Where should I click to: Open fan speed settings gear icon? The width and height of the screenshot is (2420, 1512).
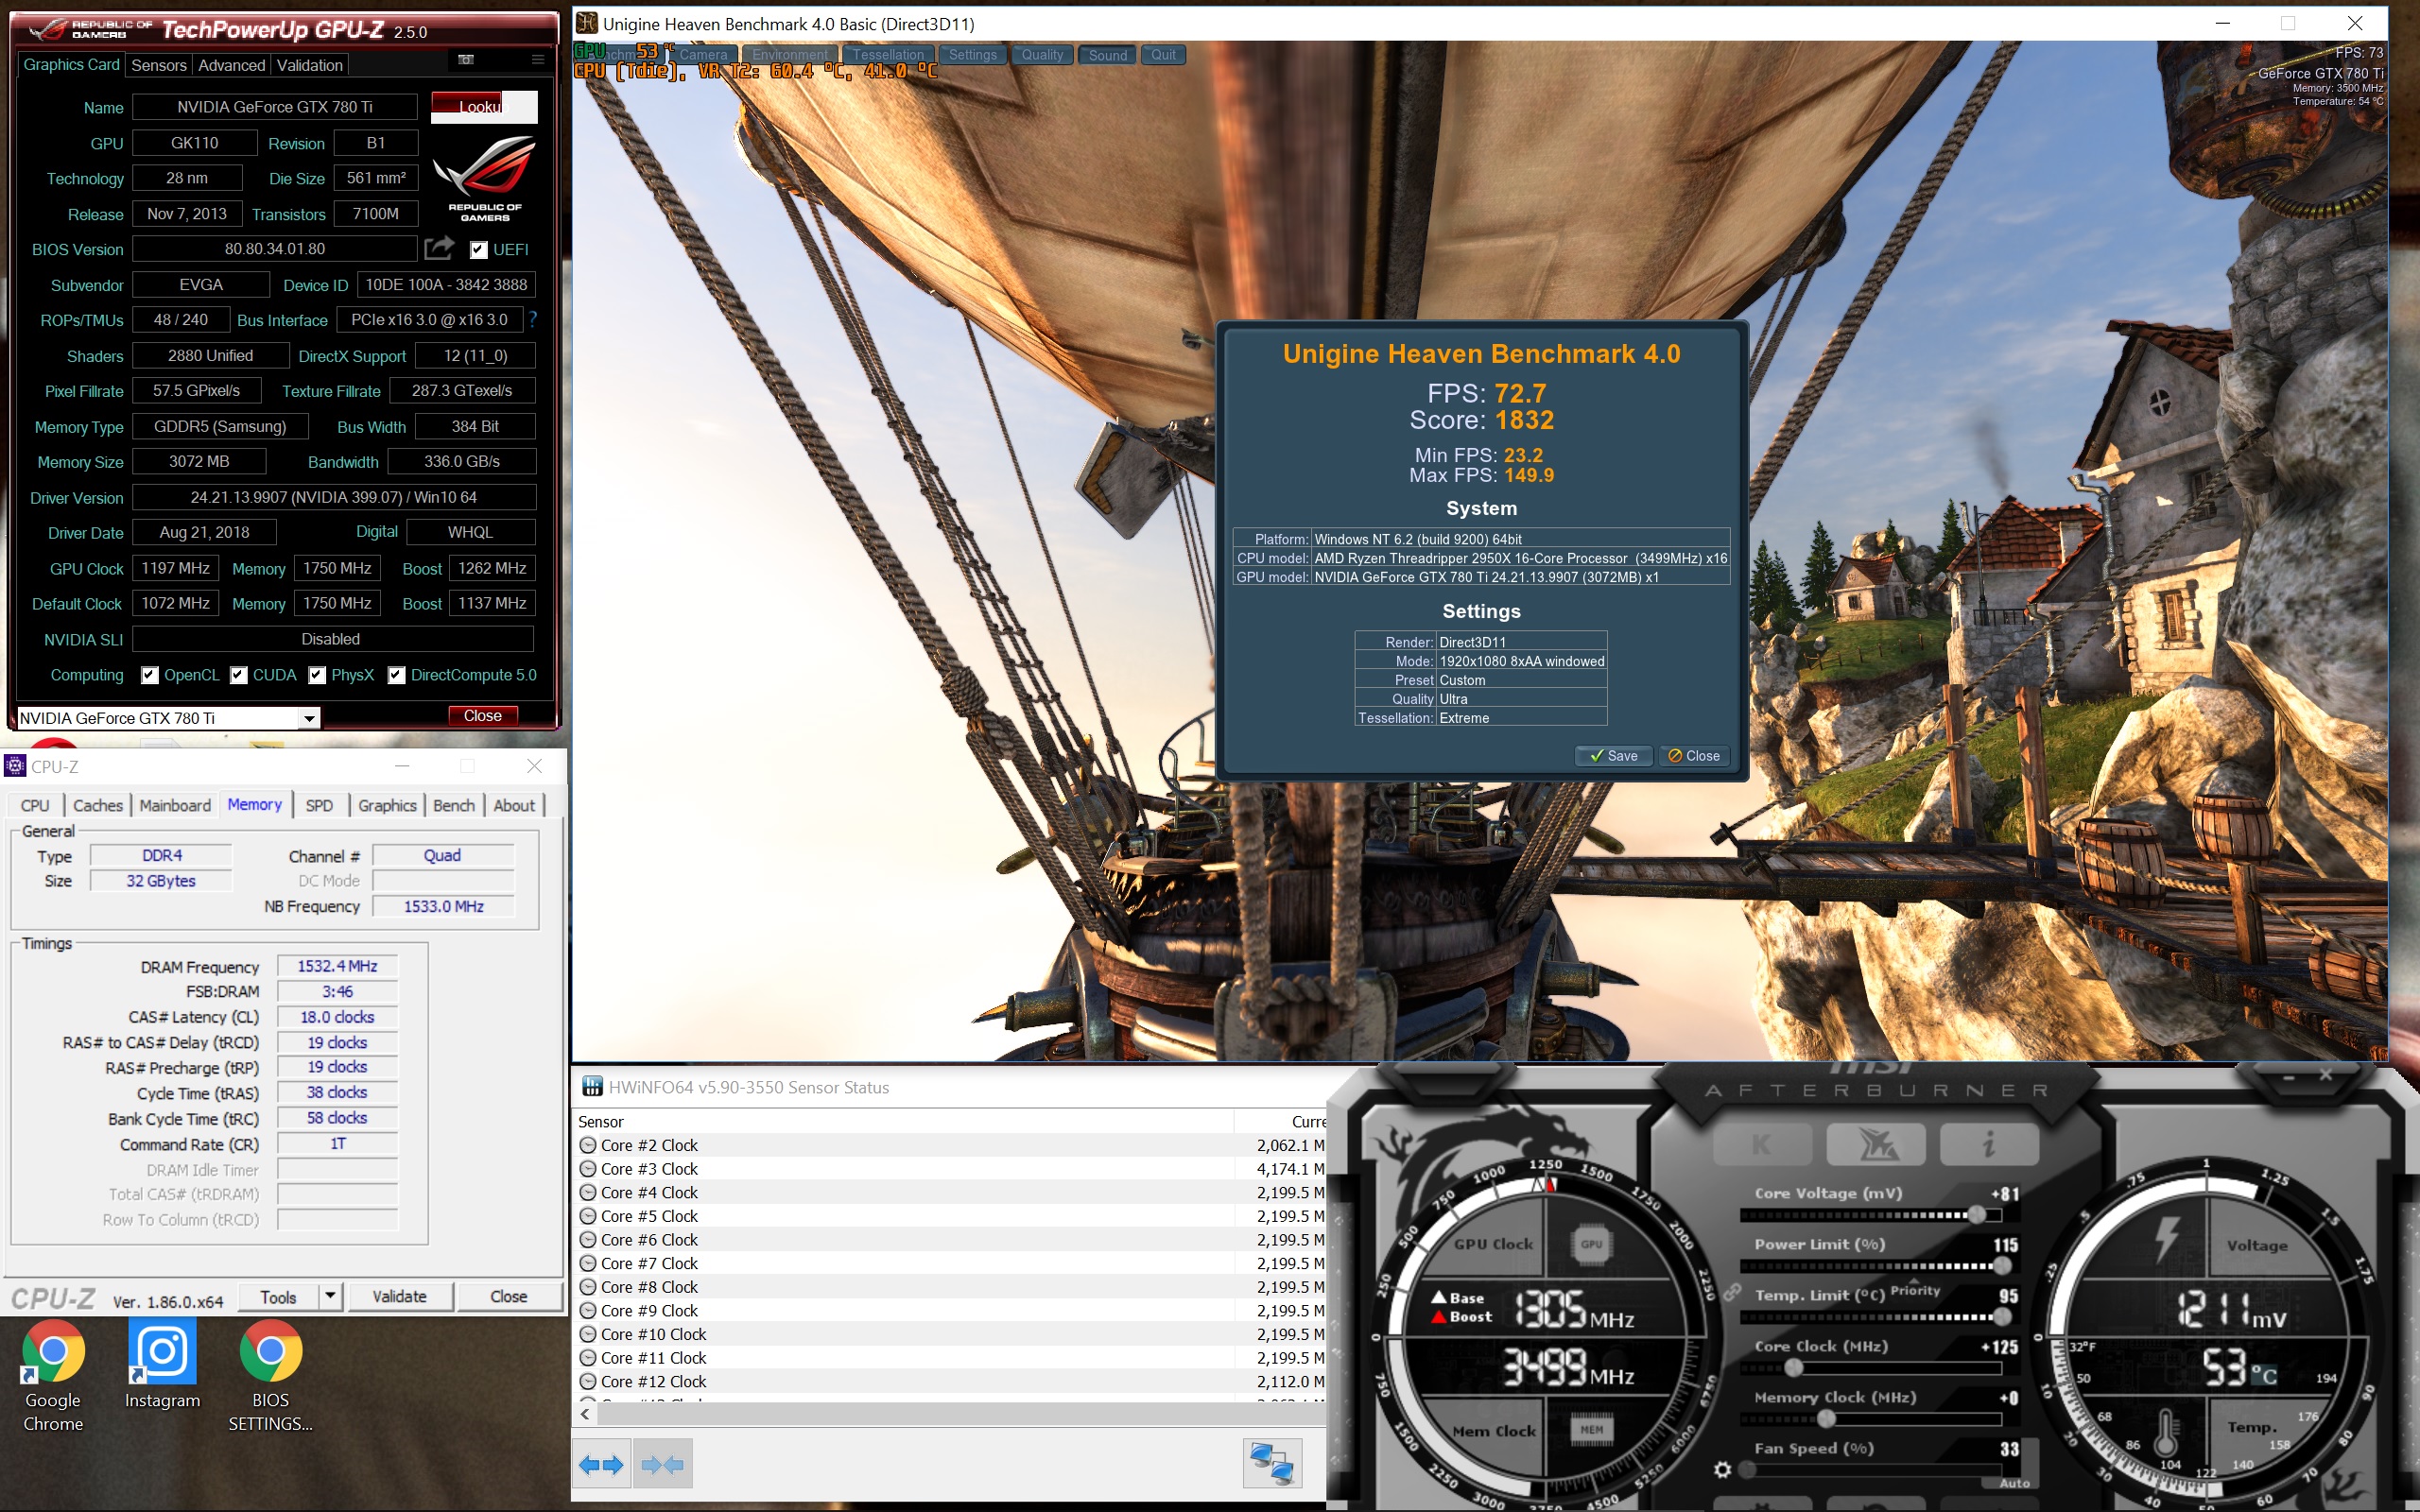tap(1722, 1469)
